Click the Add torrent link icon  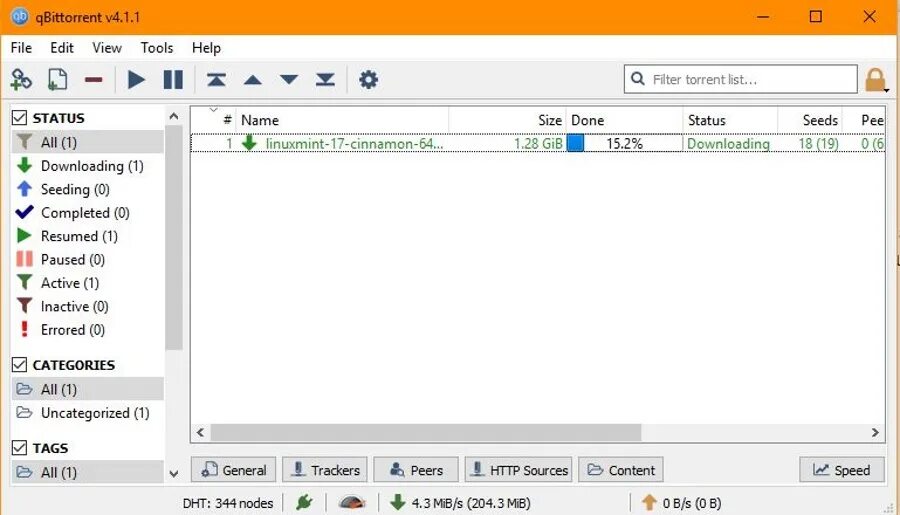[x=21, y=80]
